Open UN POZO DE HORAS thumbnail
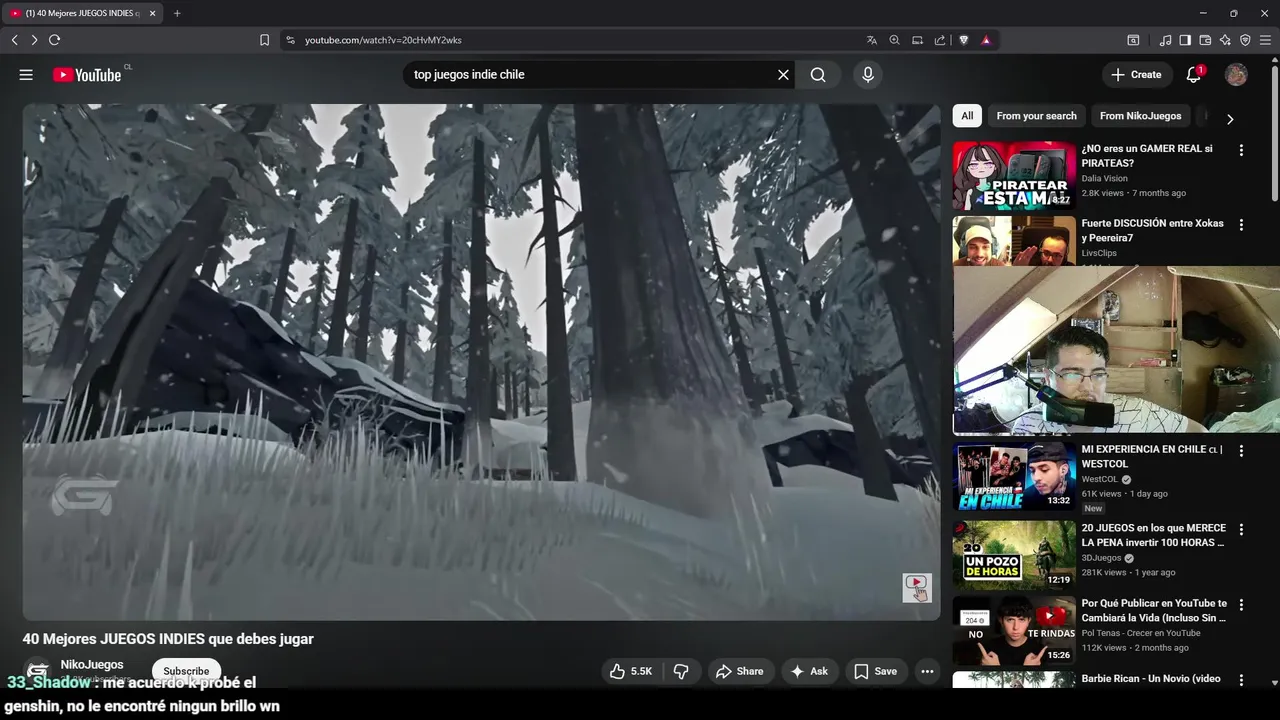 1013,554
